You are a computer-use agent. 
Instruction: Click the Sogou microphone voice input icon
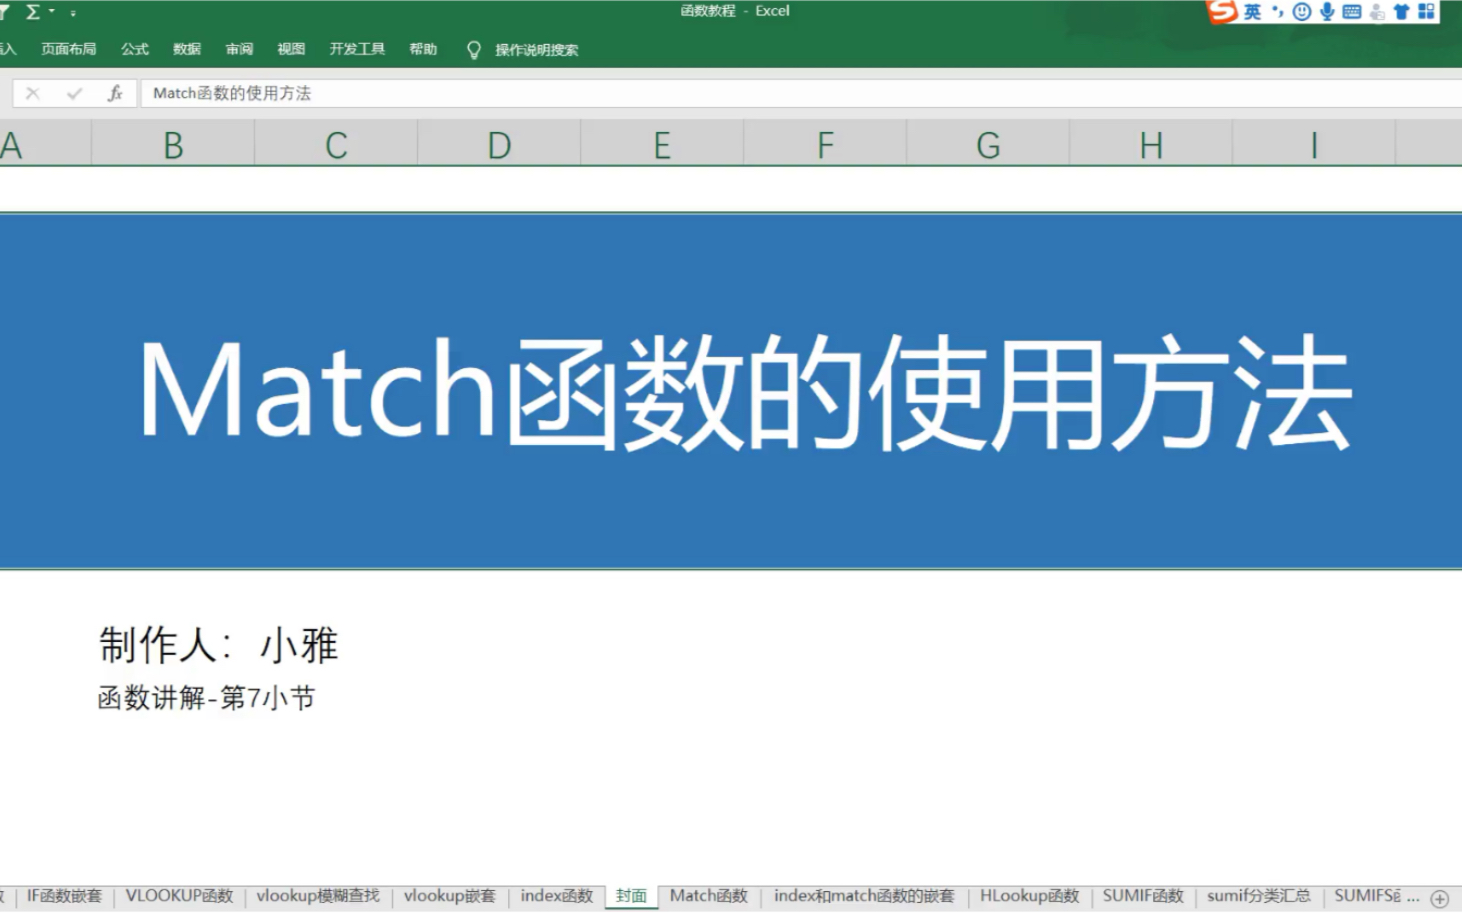(x=1327, y=12)
